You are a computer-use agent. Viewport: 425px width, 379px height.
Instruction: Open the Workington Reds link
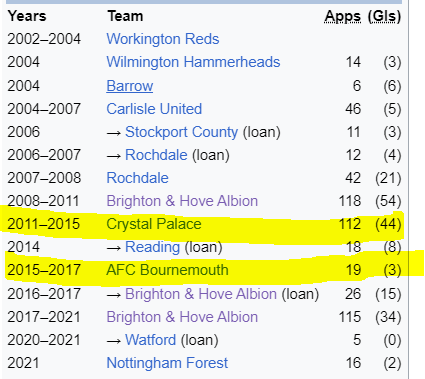pyautogui.click(x=163, y=39)
